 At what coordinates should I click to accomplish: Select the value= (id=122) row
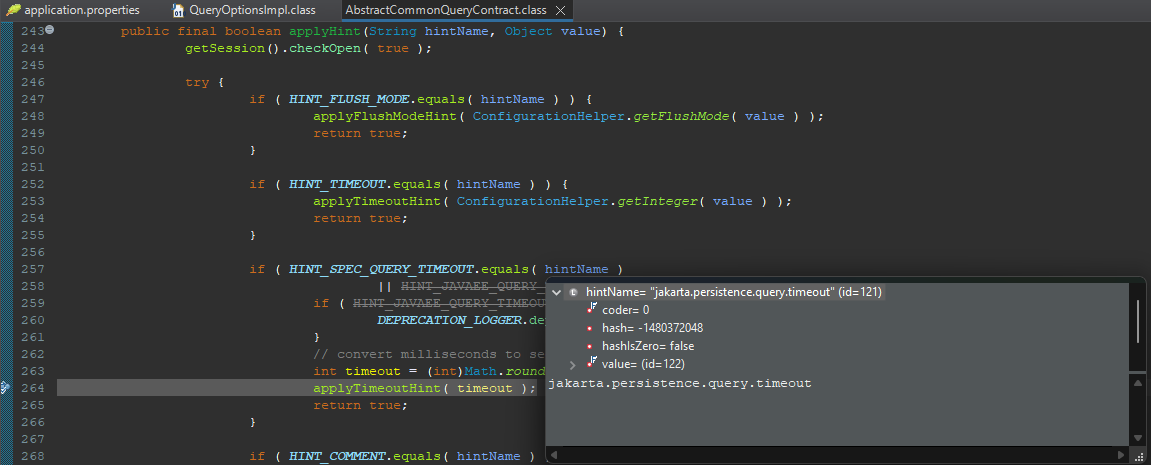[643, 364]
